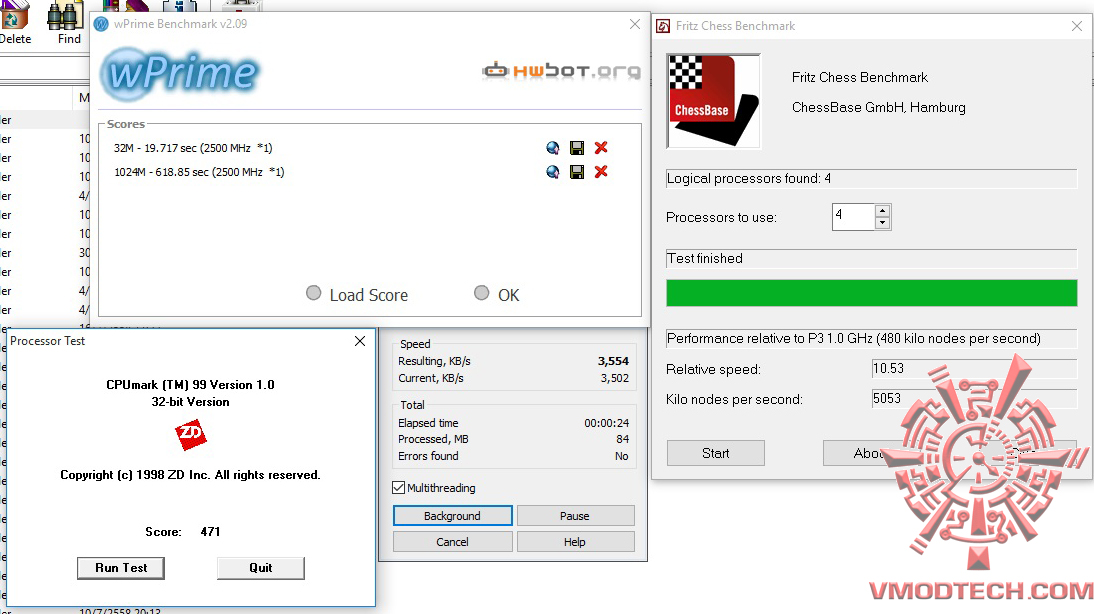Close the Fritz Chess Benchmark window

pyautogui.click(x=1077, y=27)
